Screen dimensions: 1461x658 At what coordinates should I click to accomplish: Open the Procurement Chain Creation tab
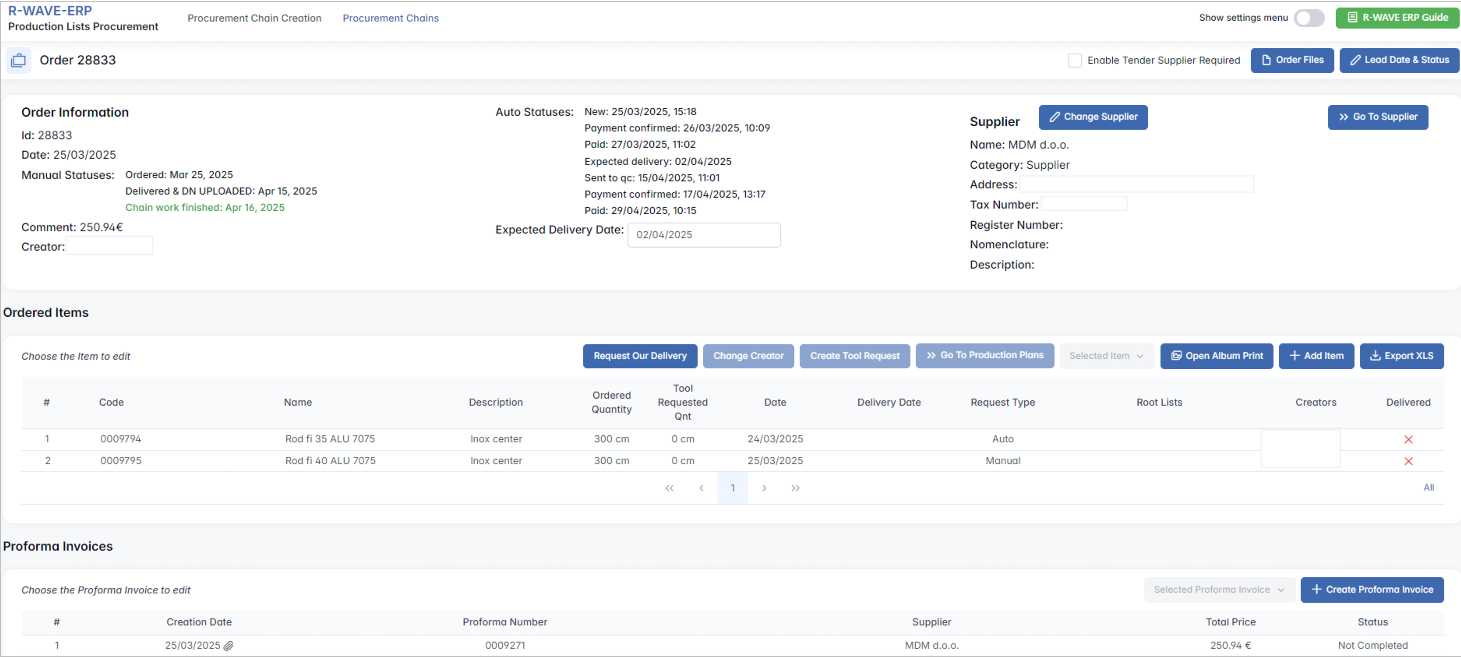(x=254, y=18)
